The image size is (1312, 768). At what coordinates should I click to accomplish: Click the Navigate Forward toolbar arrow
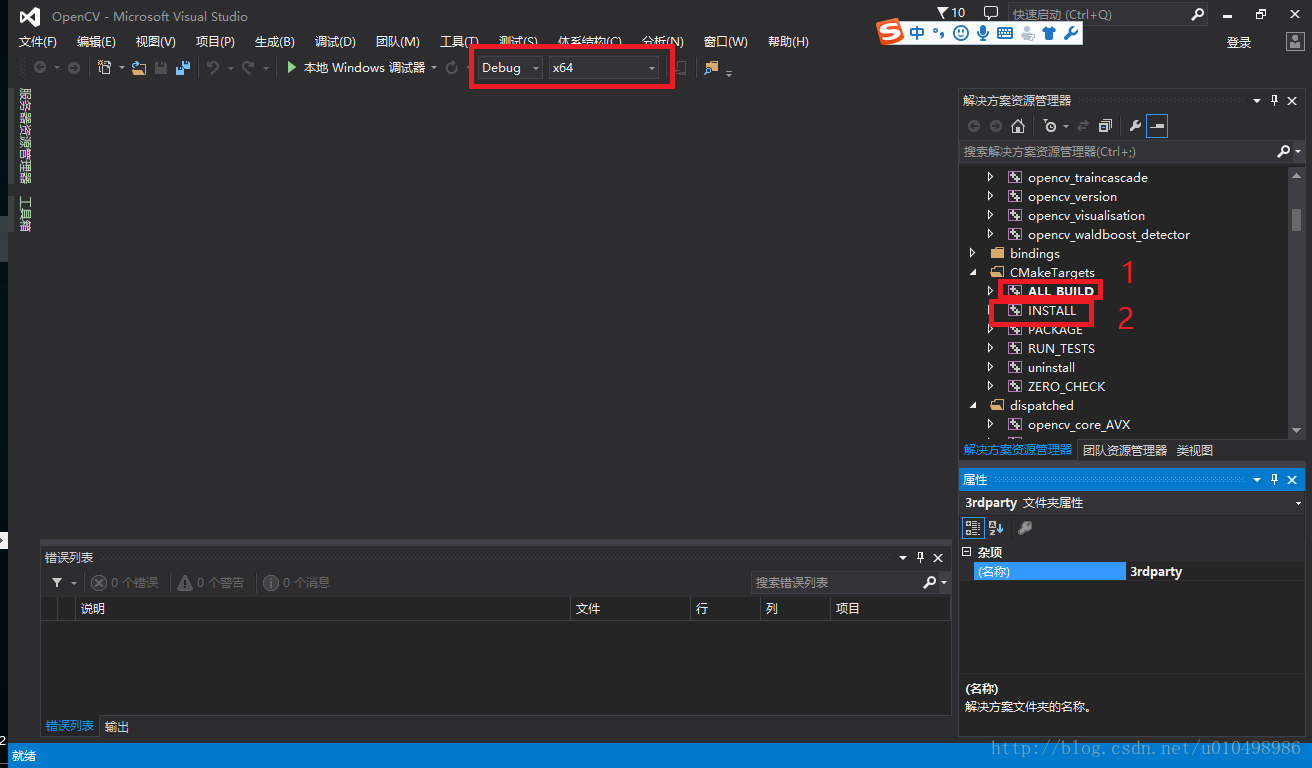pos(73,67)
